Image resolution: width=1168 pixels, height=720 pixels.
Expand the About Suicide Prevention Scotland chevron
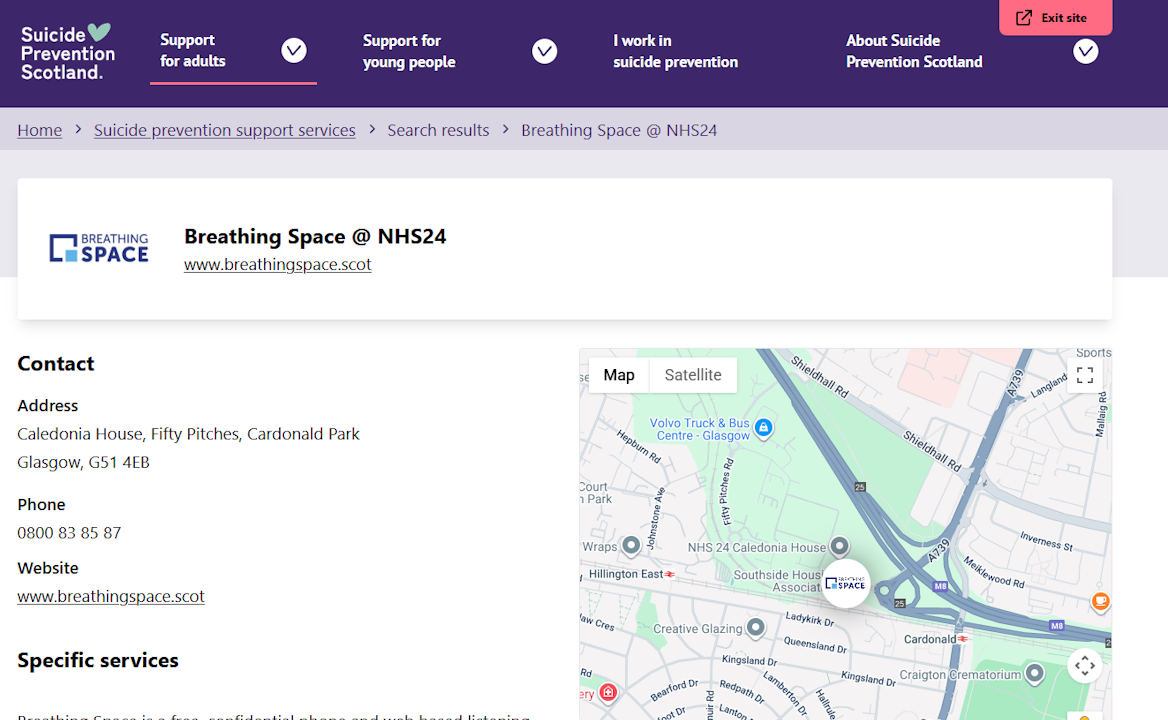click(x=1085, y=51)
